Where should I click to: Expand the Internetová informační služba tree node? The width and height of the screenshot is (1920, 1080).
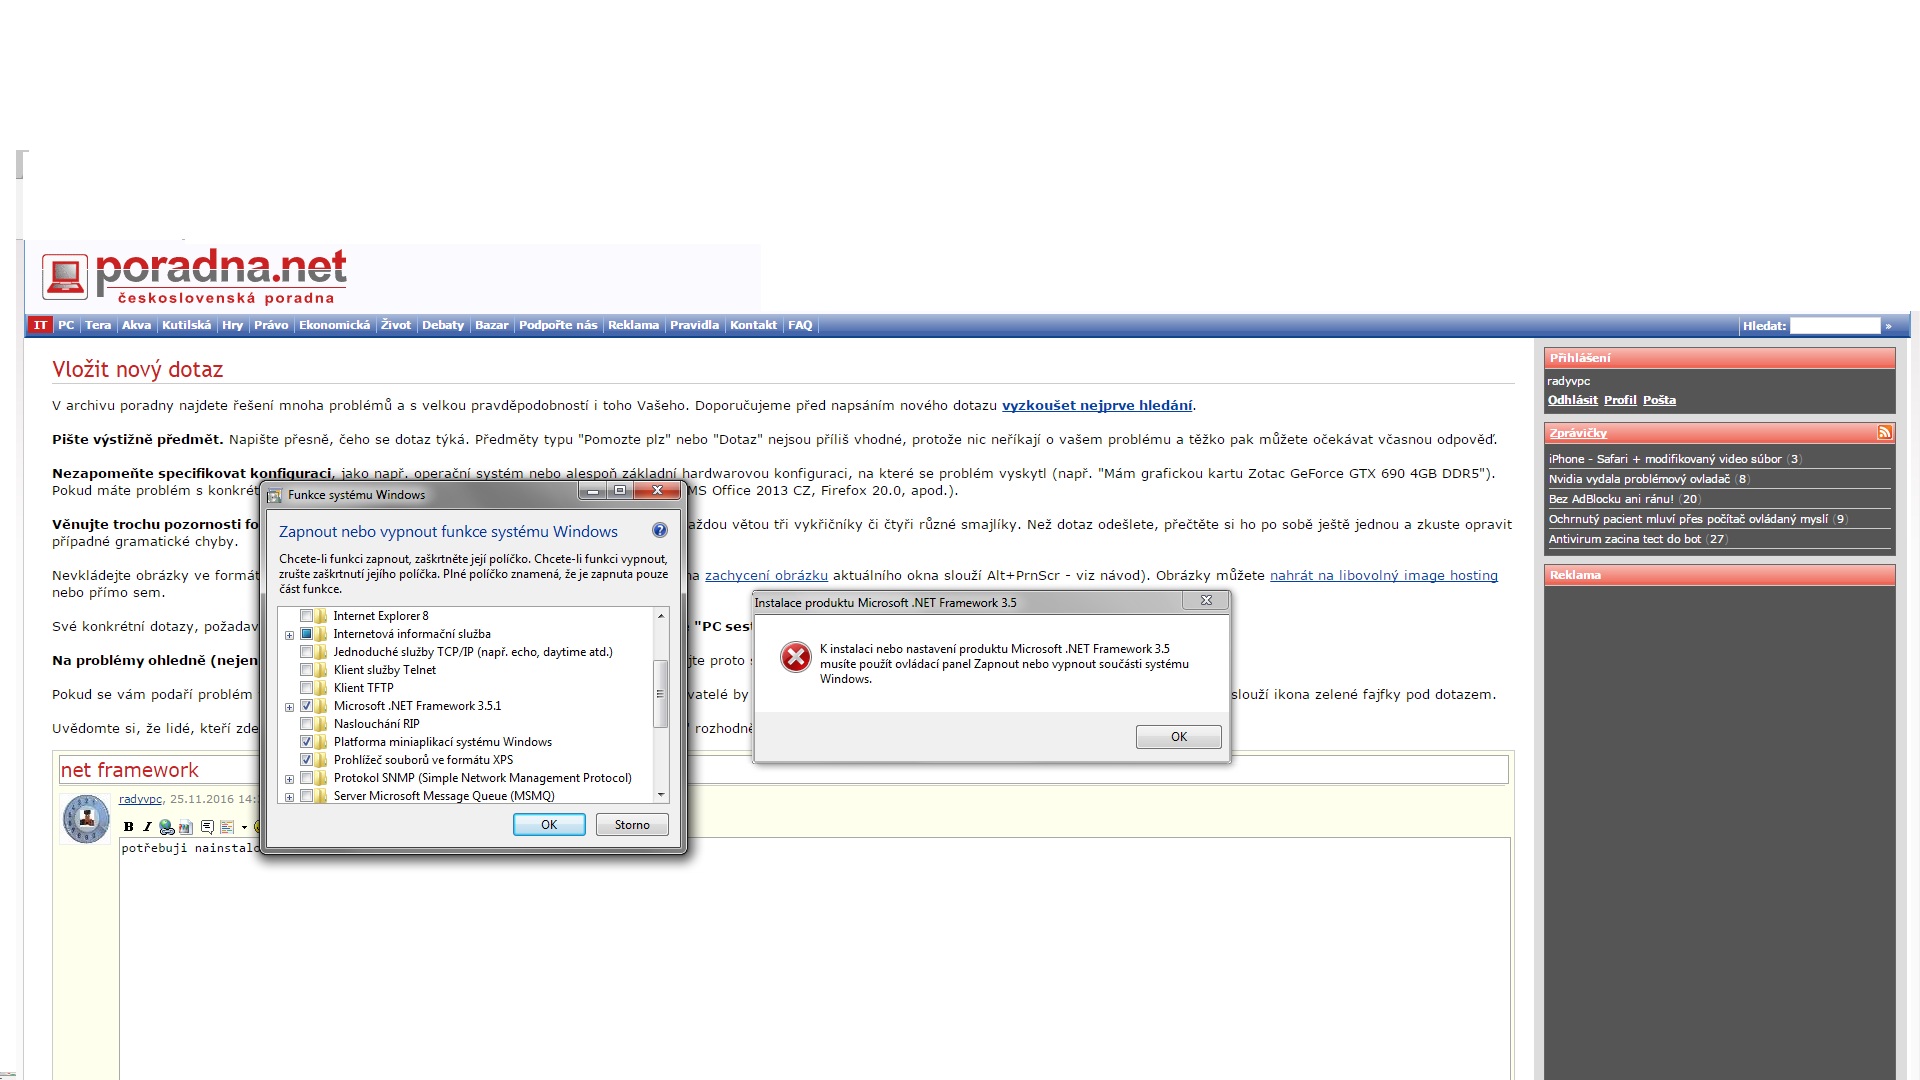tap(289, 635)
